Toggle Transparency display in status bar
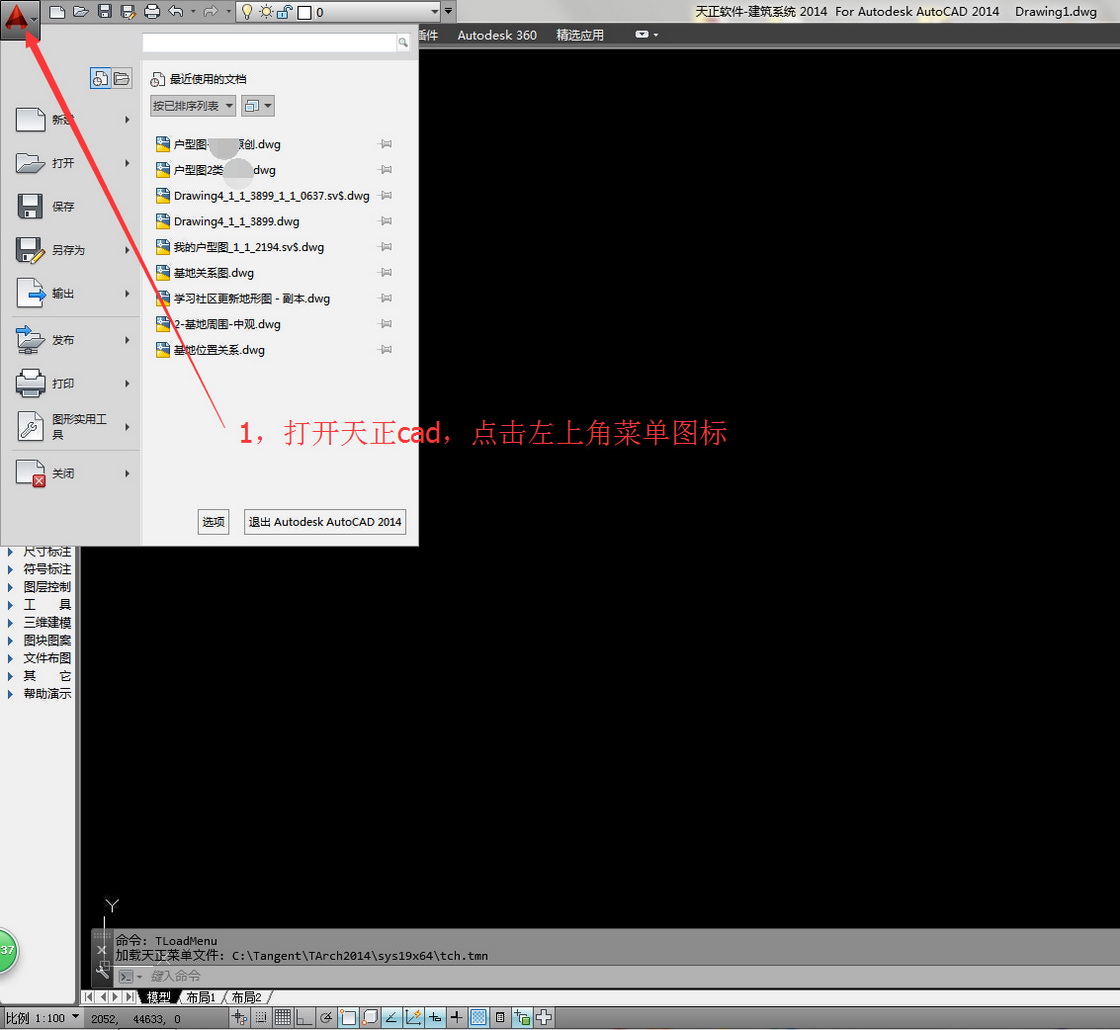Image resolution: width=1120 pixels, height=1030 pixels. (x=479, y=1017)
